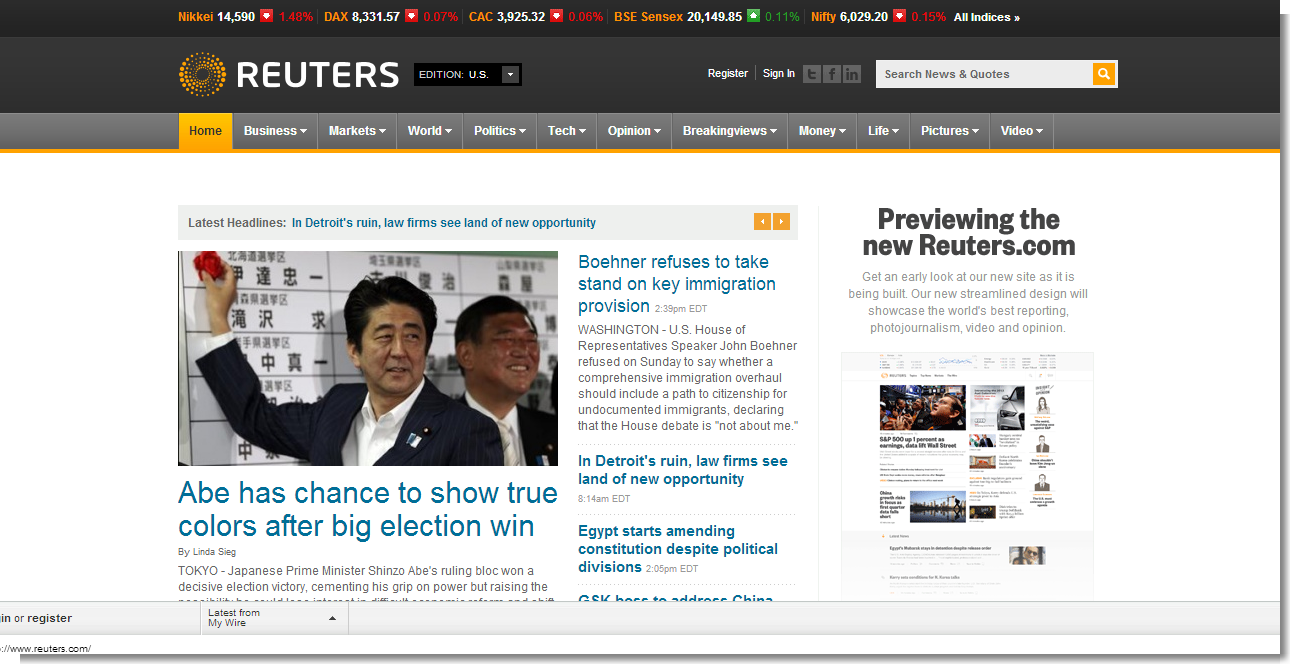Open the Twitter social icon
The height and width of the screenshot is (664, 1290).
(x=812, y=74)
